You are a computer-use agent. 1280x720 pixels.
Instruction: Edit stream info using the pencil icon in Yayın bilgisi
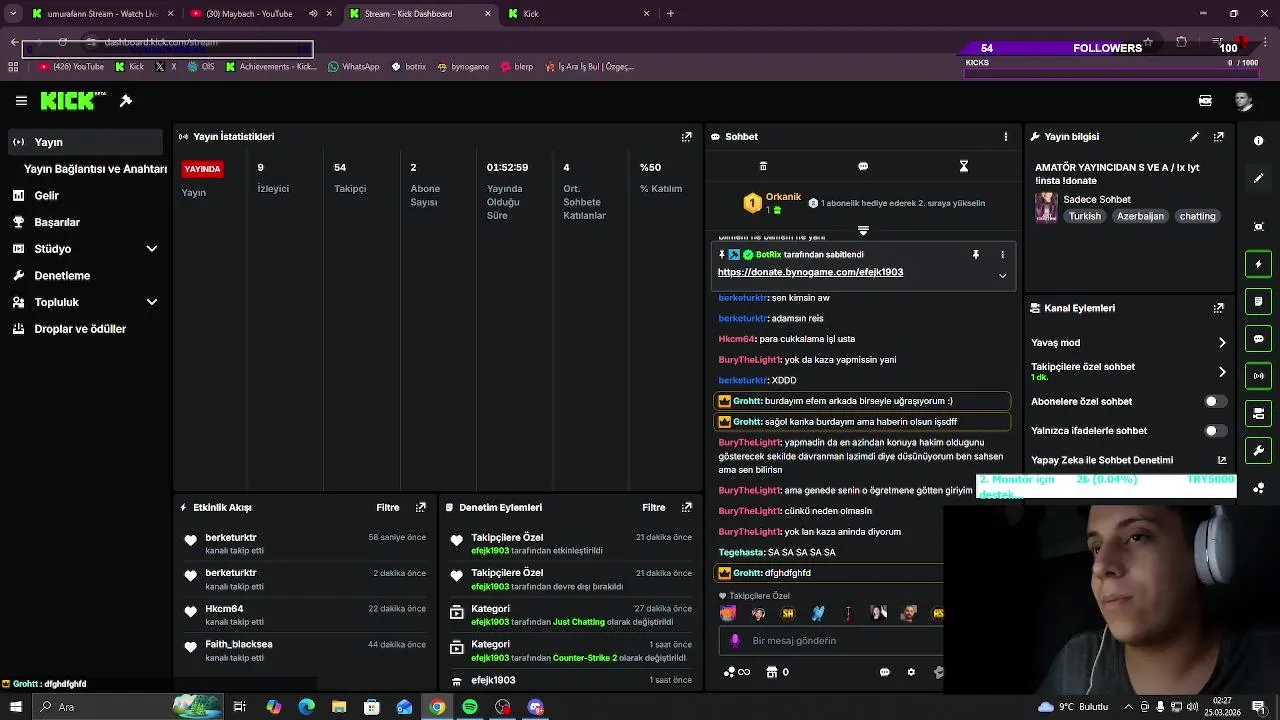click(x=1194, y=137)
